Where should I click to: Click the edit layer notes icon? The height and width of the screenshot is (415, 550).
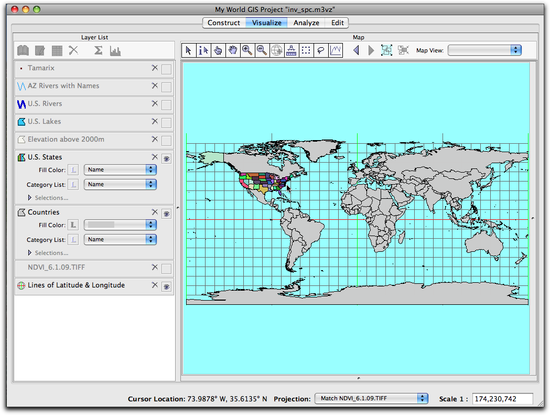coord(40,51)
